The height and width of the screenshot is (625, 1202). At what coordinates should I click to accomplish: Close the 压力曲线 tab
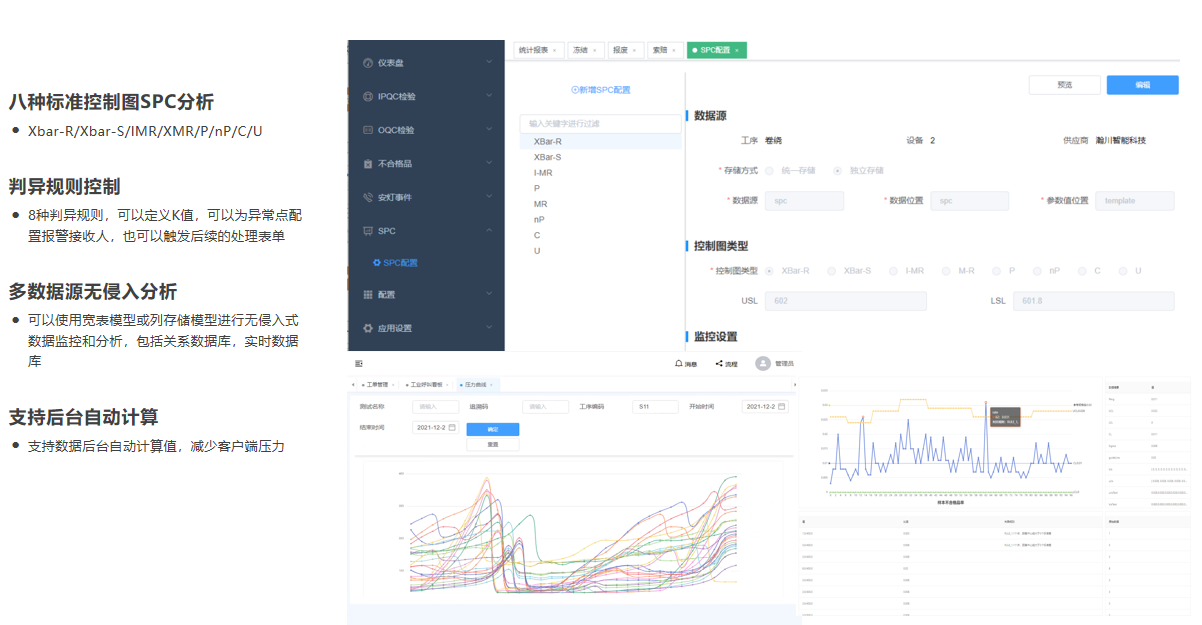pos(491,384)
